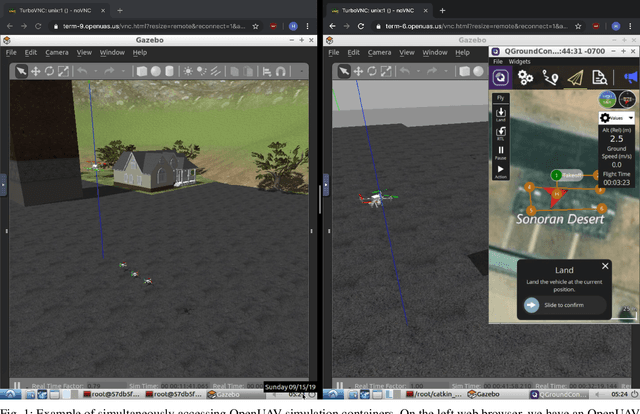The image size is (640, 414).
Task: Expand the left side panel handle in left Gazebo
Action: (x=3, y=185)
